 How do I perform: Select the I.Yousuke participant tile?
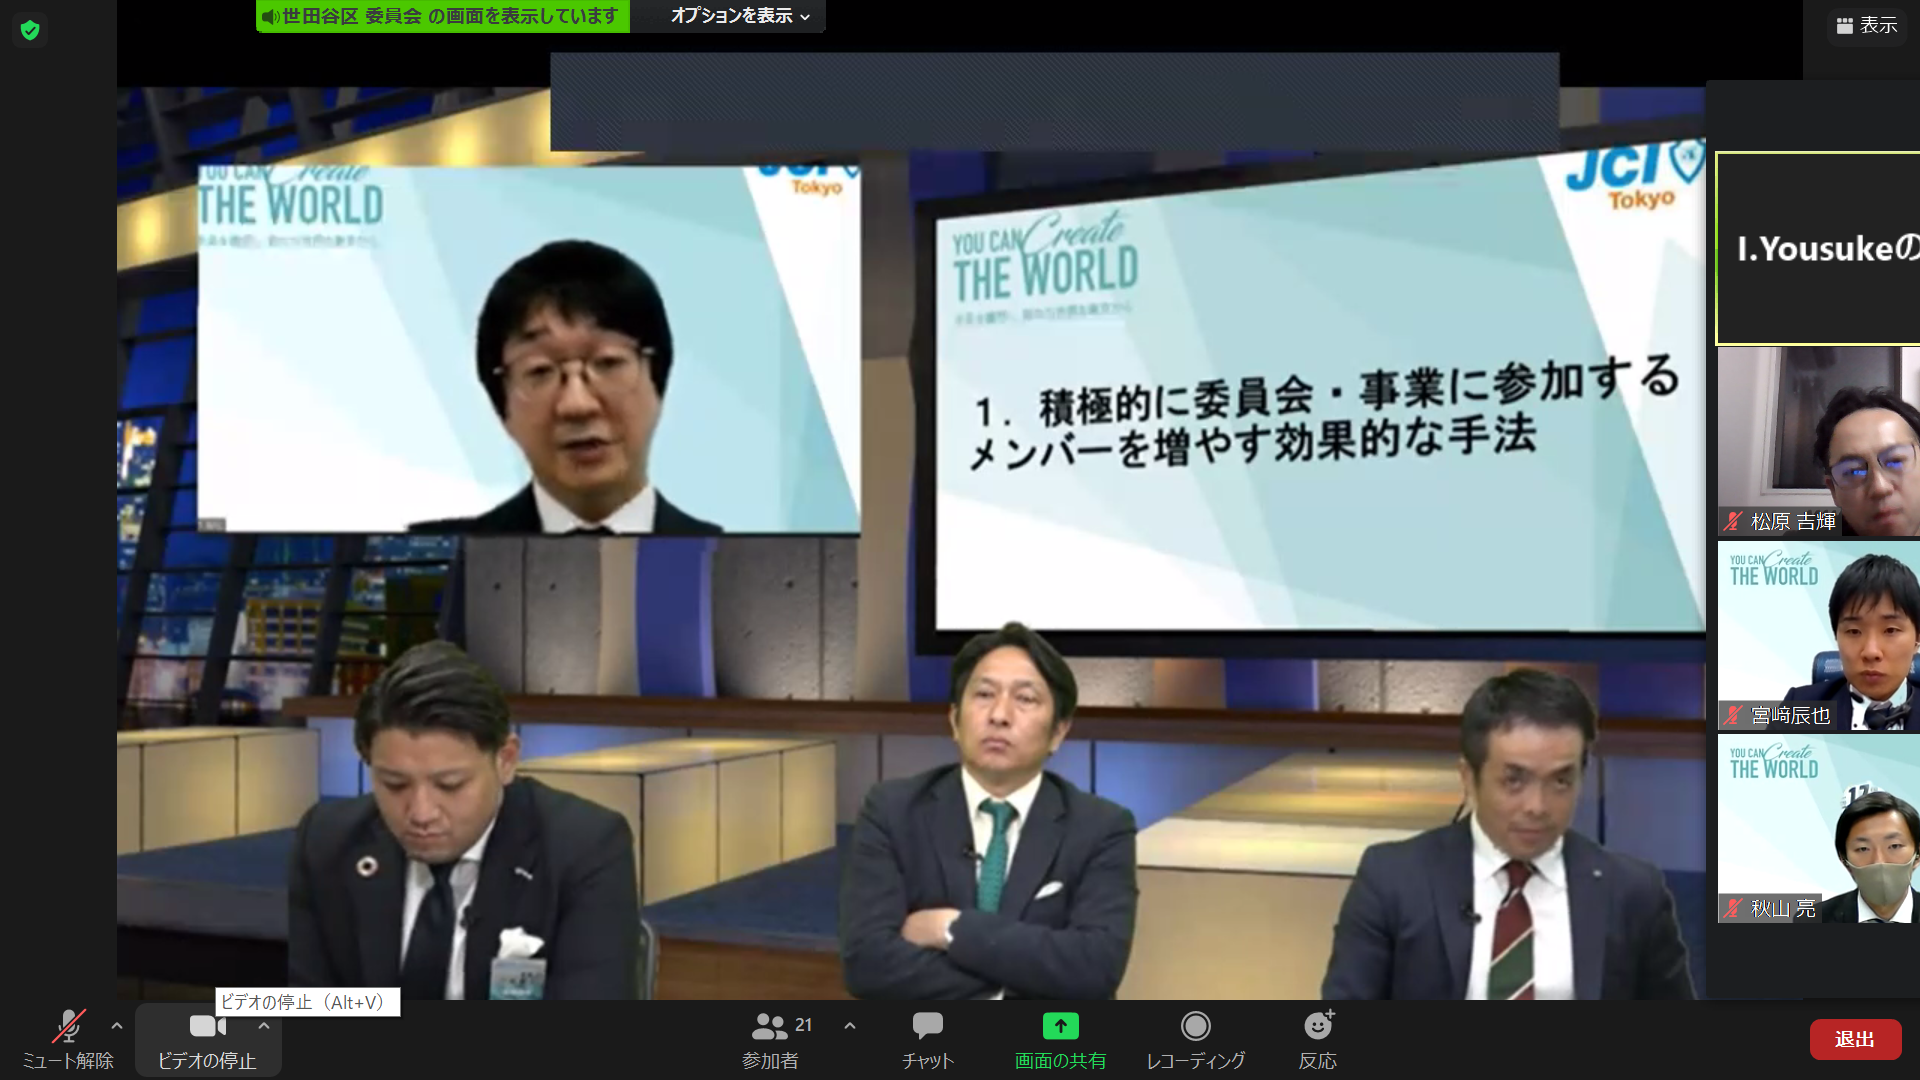pos(1818,248)
